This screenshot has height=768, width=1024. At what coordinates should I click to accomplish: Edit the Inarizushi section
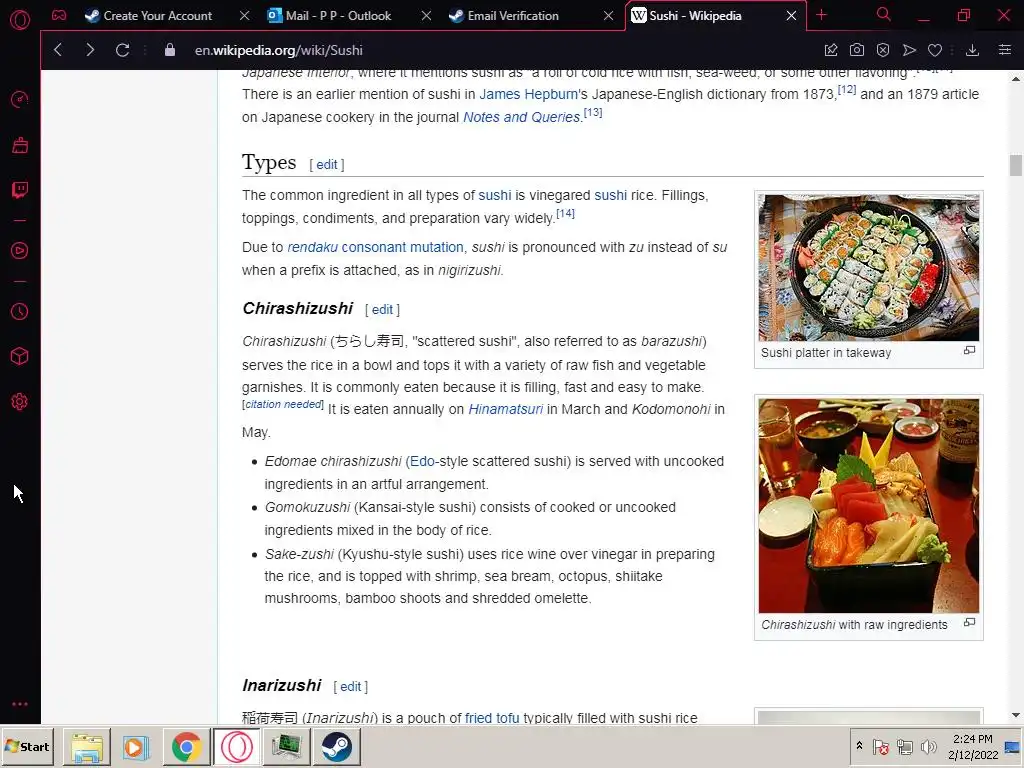[350, 686]
